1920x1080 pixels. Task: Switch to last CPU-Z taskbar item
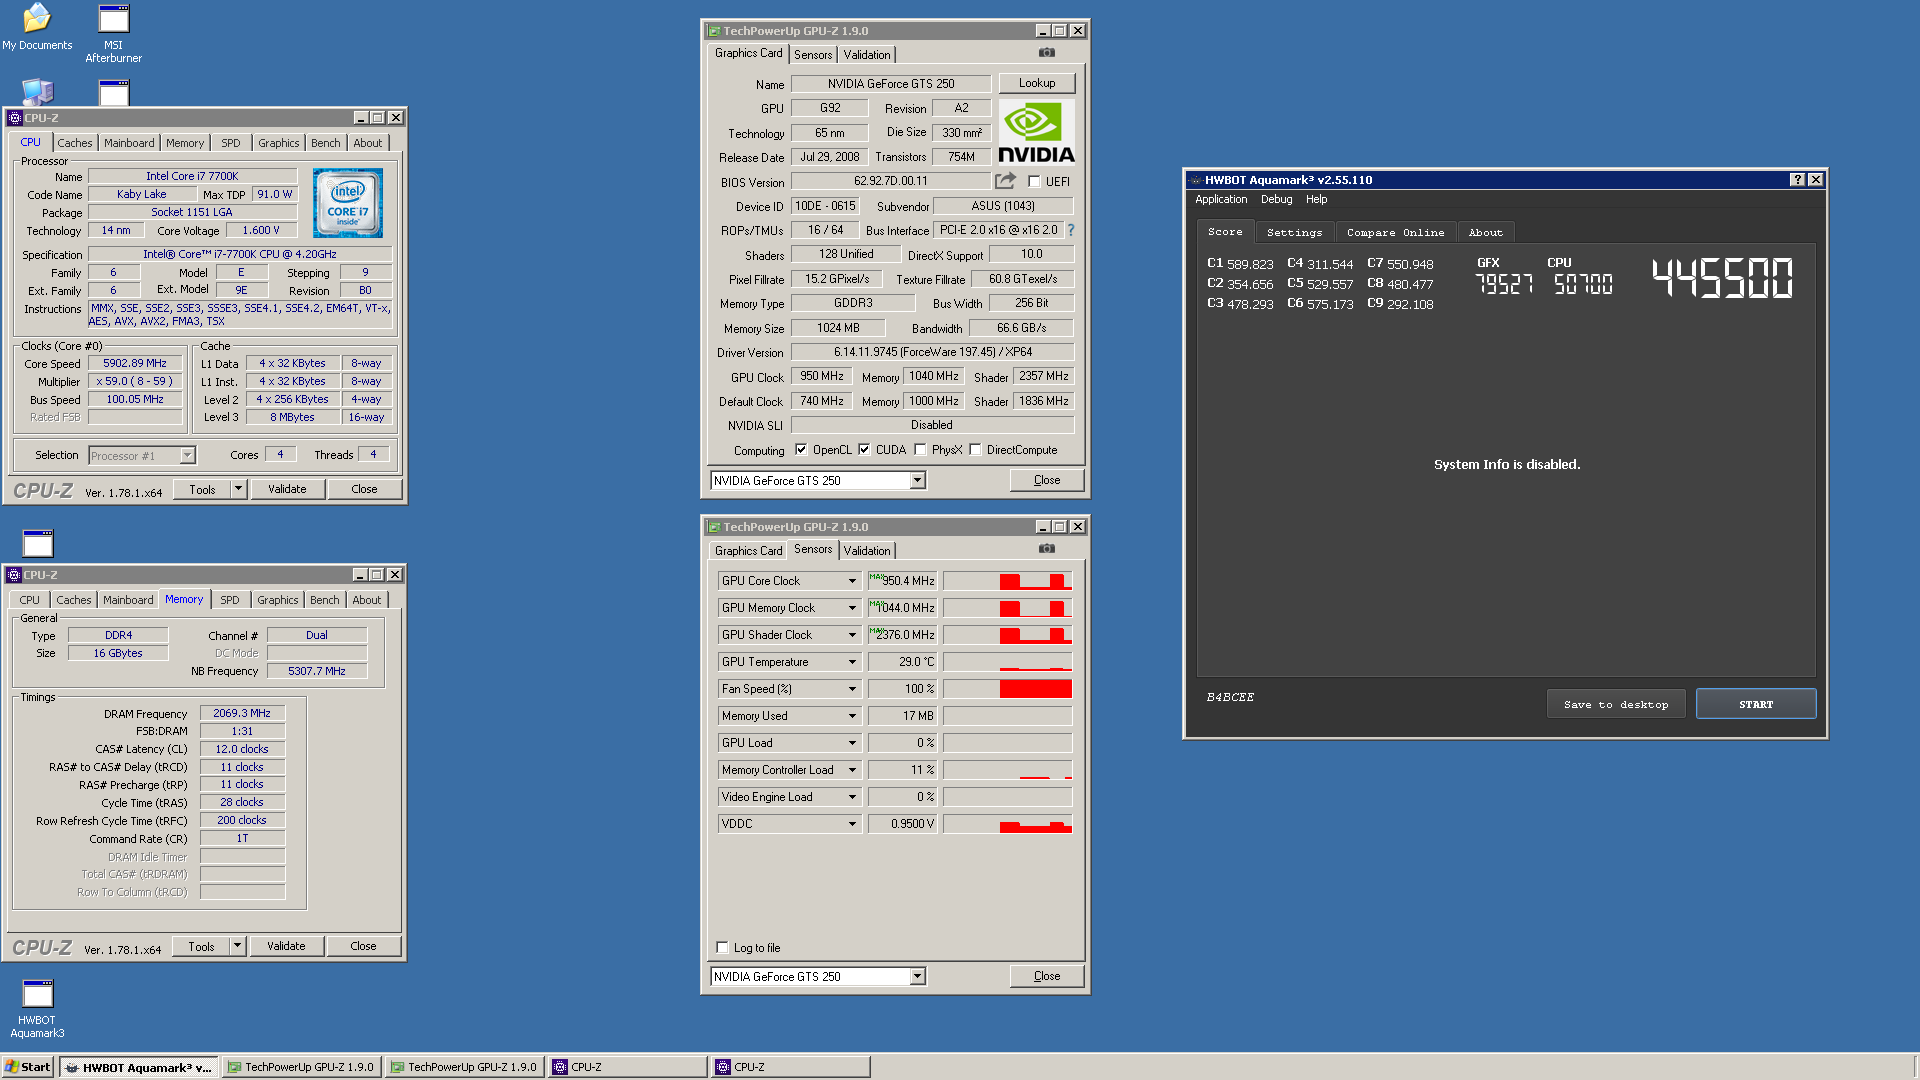(790, 1067)
